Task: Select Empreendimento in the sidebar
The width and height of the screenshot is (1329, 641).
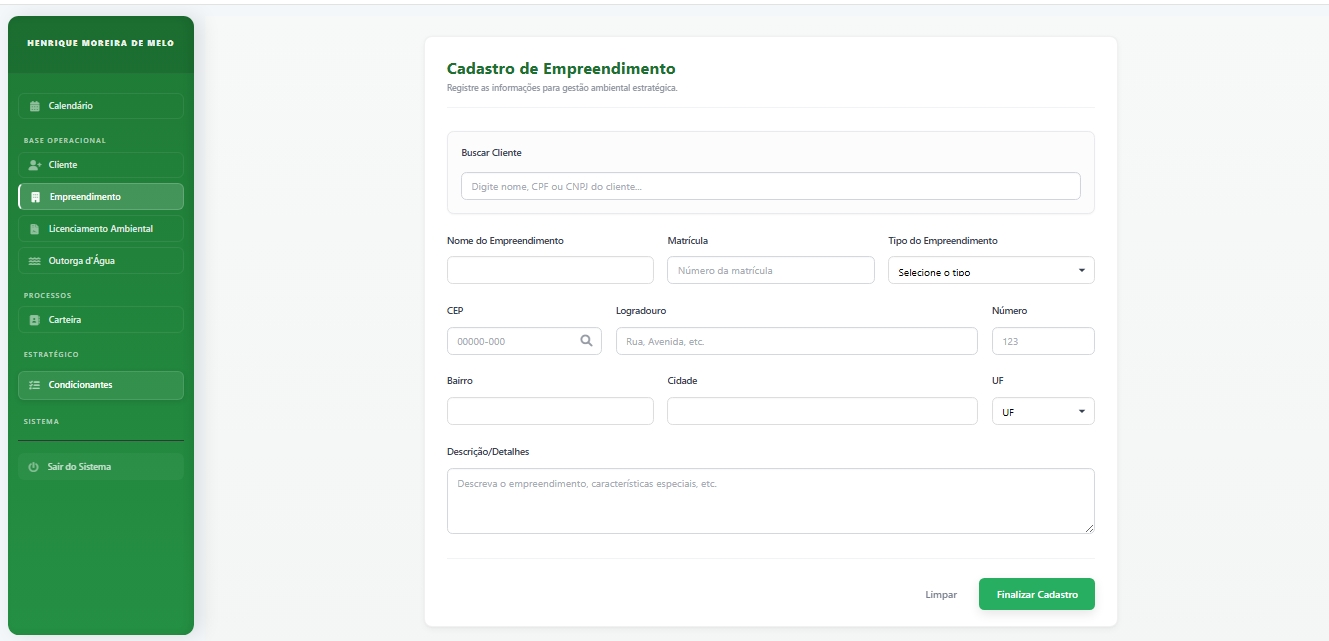Action: point(101,197)
